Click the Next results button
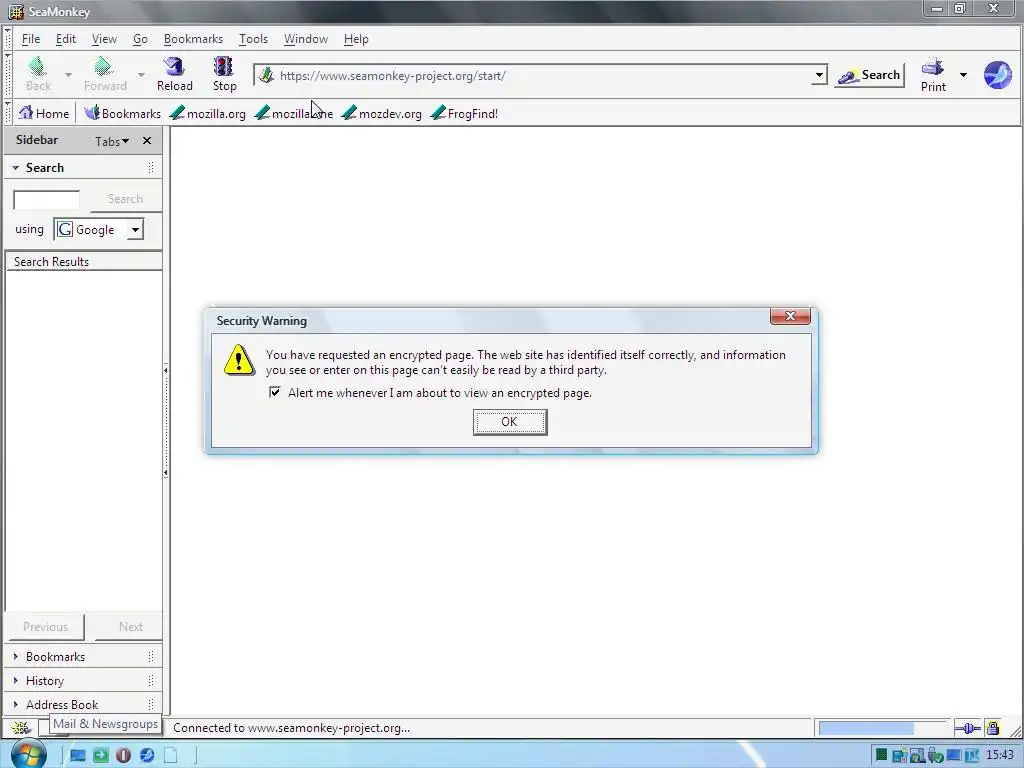The image size is (1024, 768). pos(130,626)
